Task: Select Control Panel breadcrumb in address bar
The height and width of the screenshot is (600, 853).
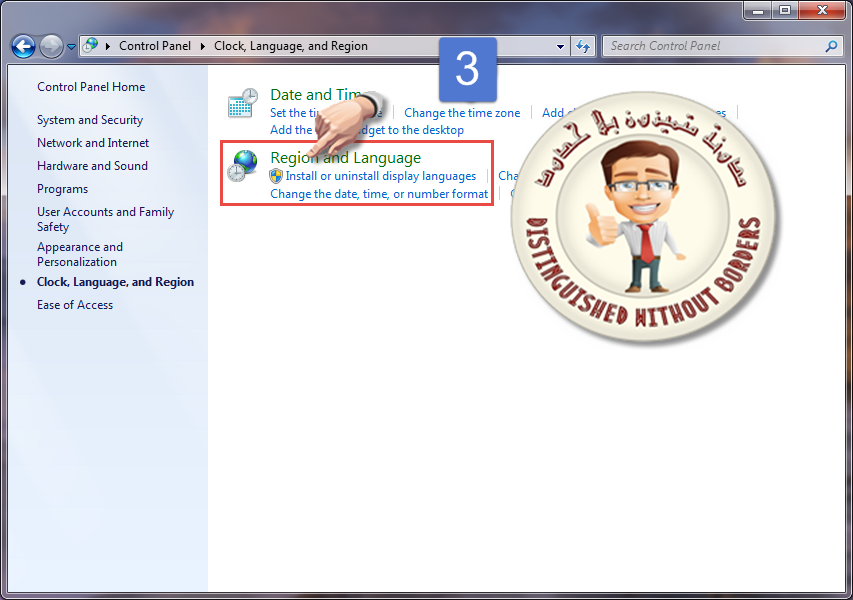Action: coord(155,46)
